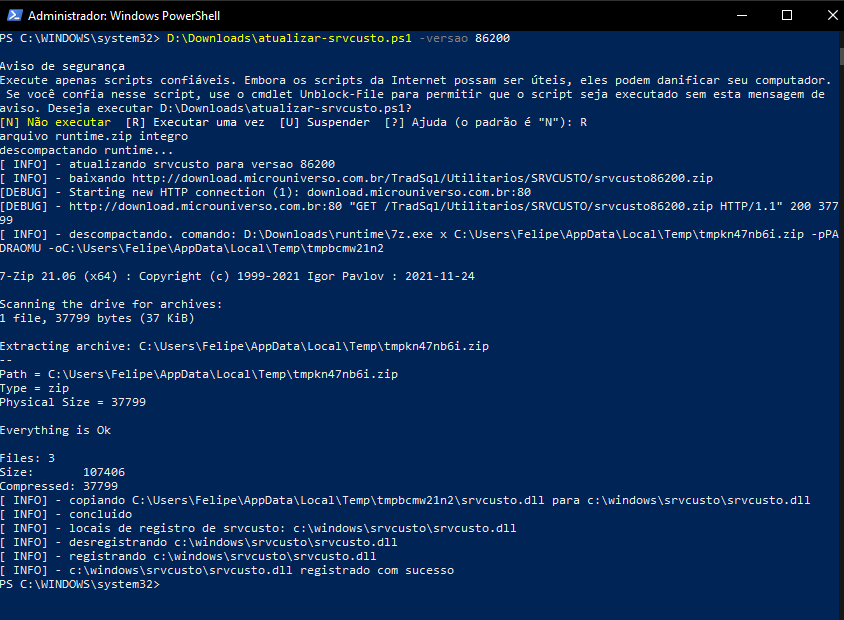Click the 'Aviso de segurança' heading line

62,66
